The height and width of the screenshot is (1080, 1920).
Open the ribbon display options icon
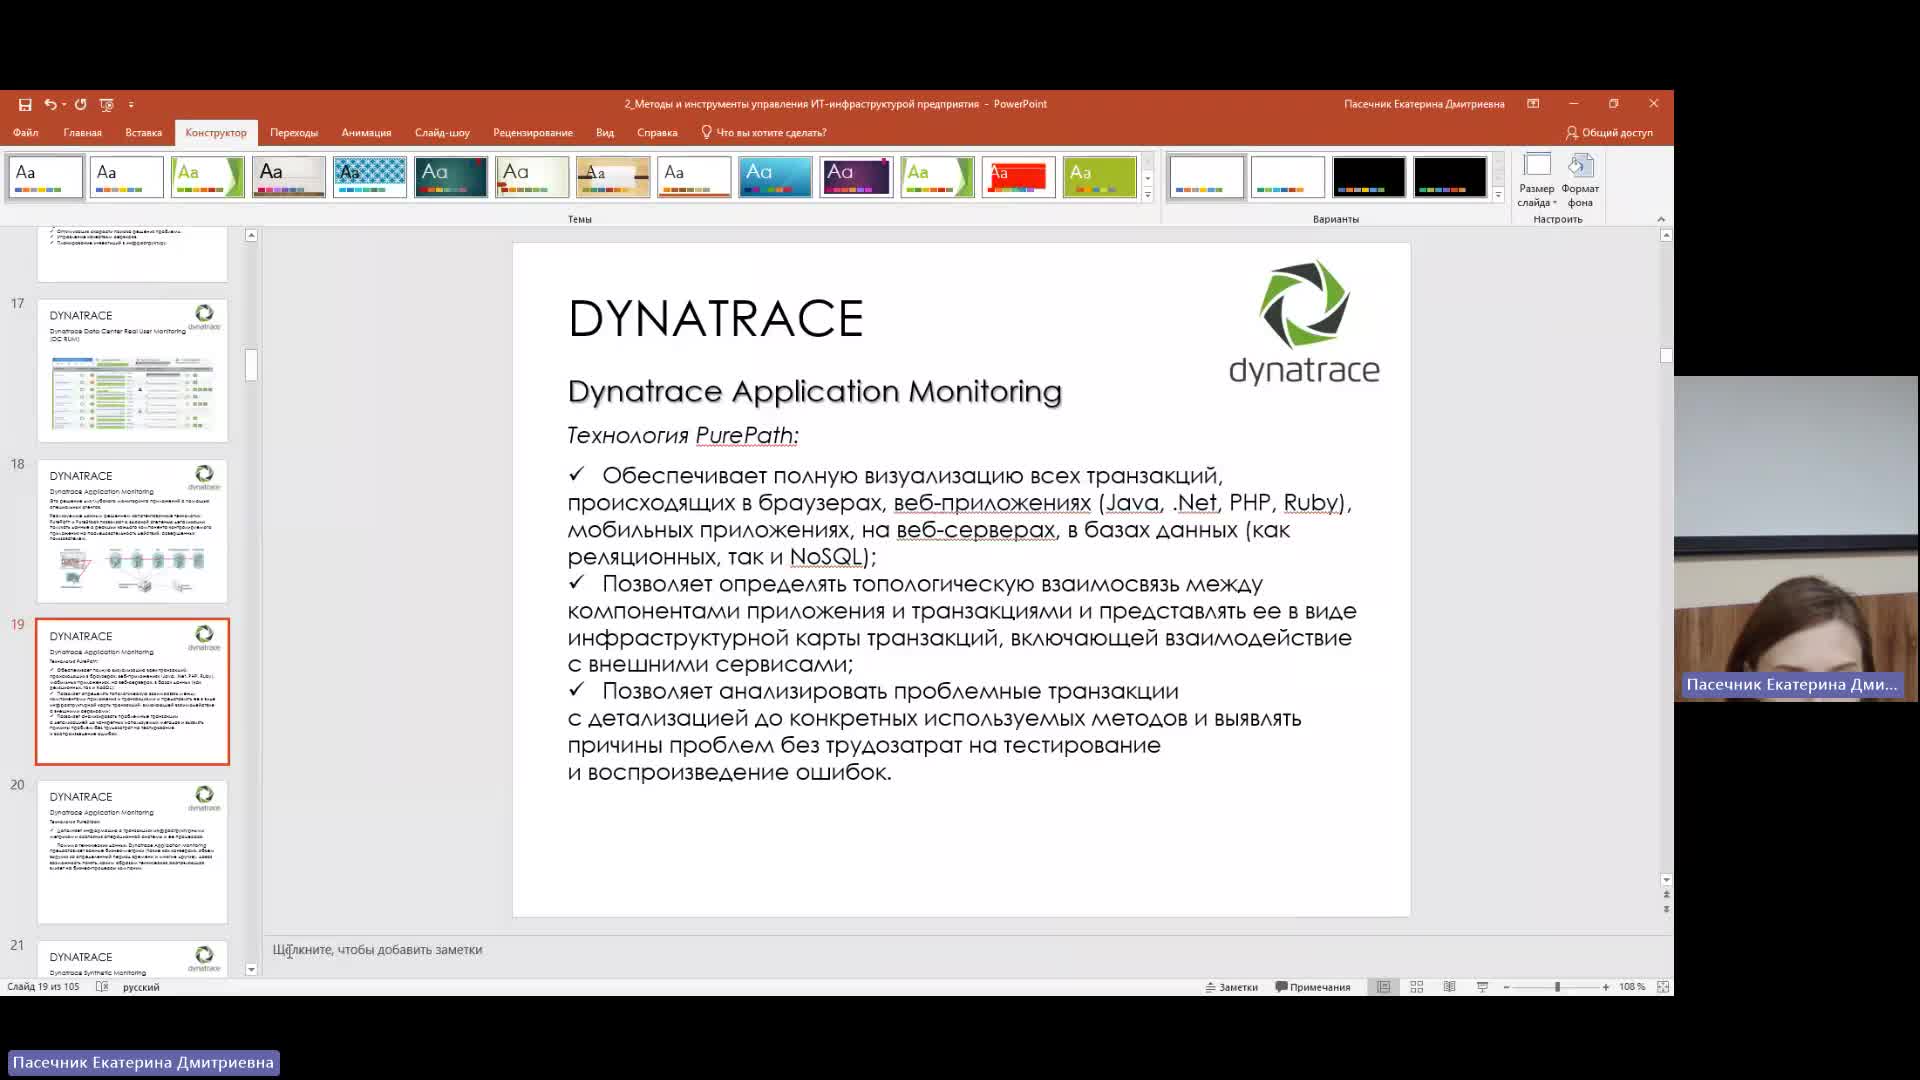pos(1533,104)
